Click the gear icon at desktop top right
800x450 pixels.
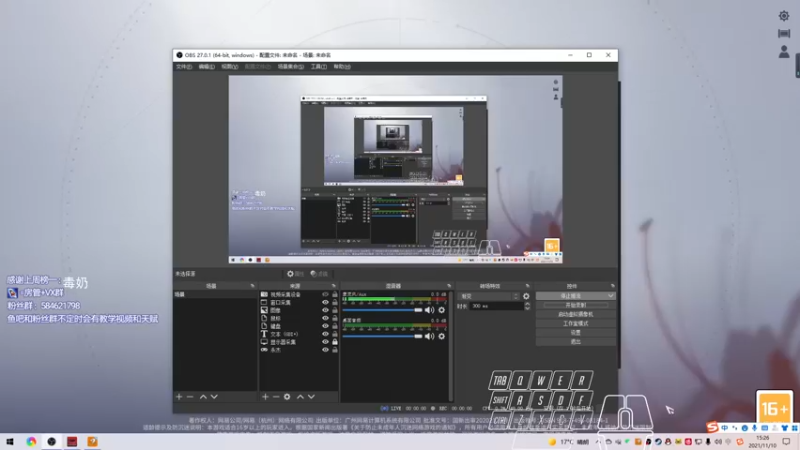pyautogui.click(x=784, y=16)
